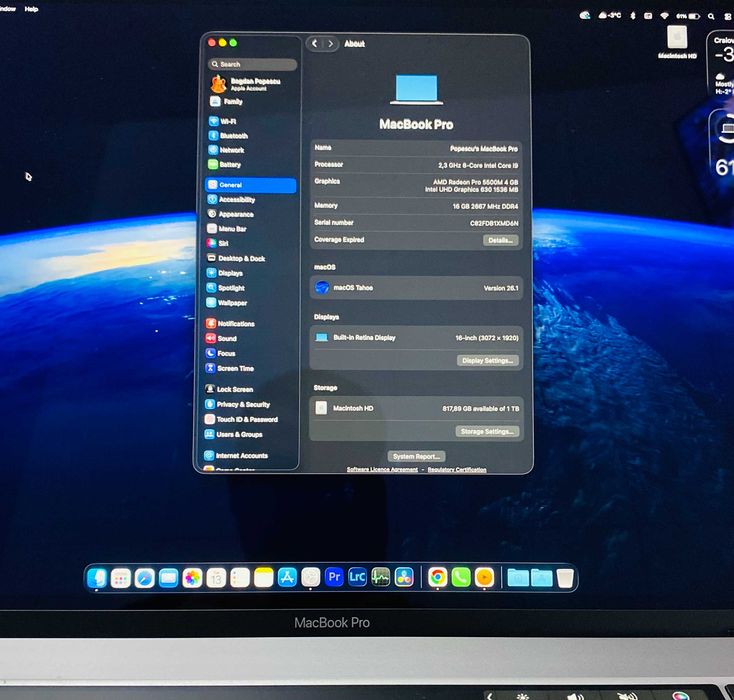Screen dimensions: 734x700
Task: Open Calendar from the Dock
Action: [216, 578]
